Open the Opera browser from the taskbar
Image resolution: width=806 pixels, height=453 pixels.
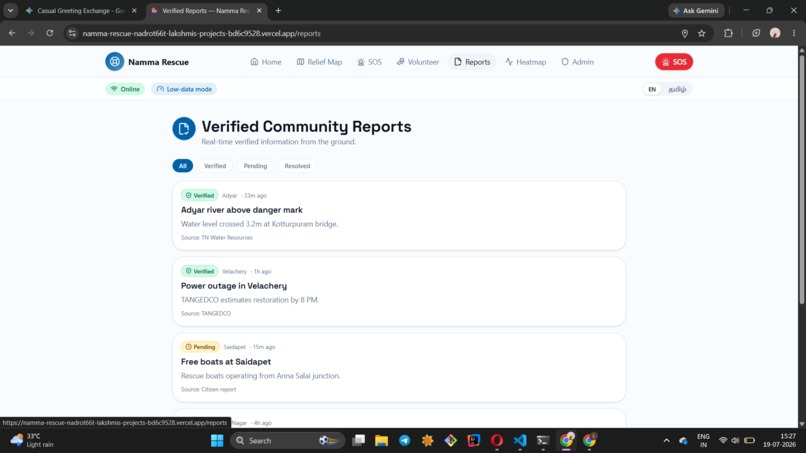[497, 441]
